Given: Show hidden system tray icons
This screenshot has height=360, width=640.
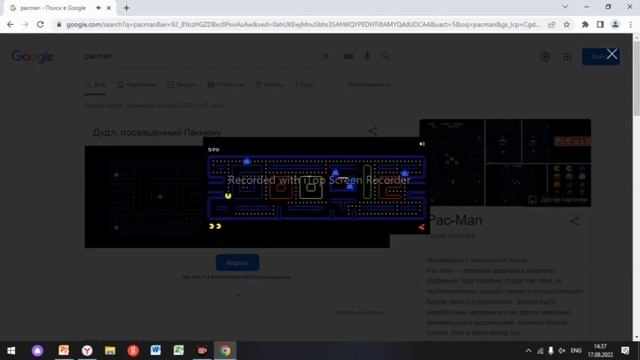Looking at the screenshot, I should 529,351.
